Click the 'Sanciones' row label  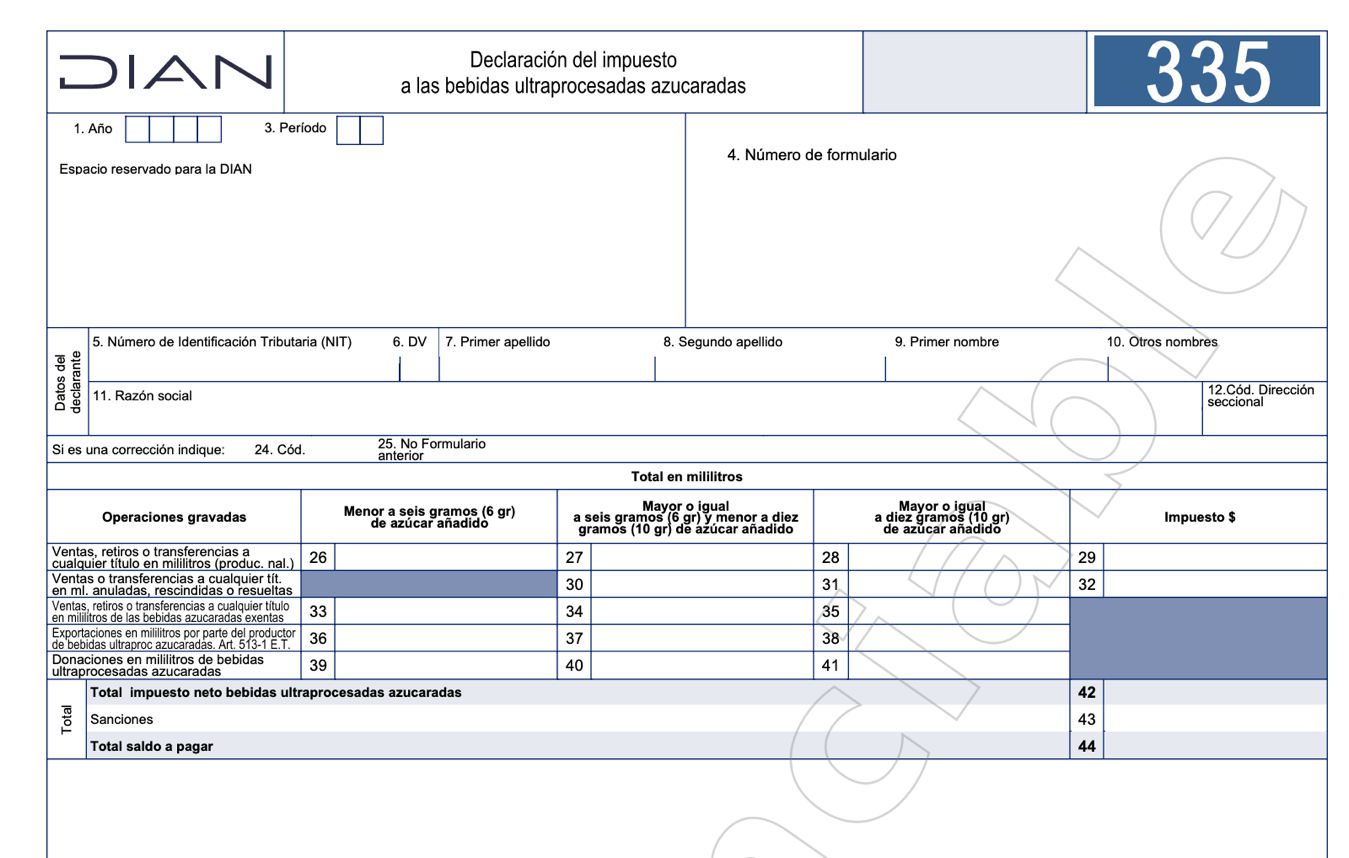pyautogui.click(x=122, y=720)
